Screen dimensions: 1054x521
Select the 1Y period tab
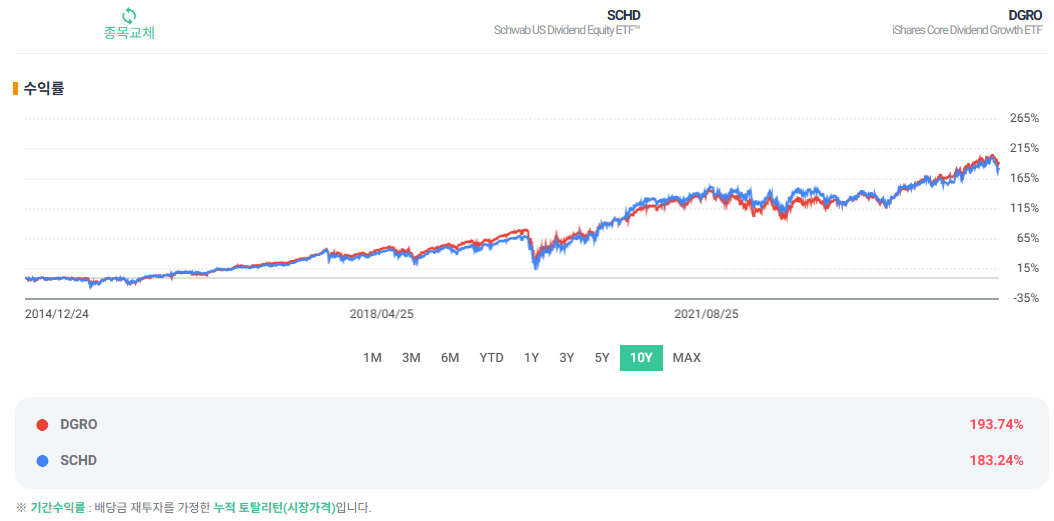coord(532,358)
